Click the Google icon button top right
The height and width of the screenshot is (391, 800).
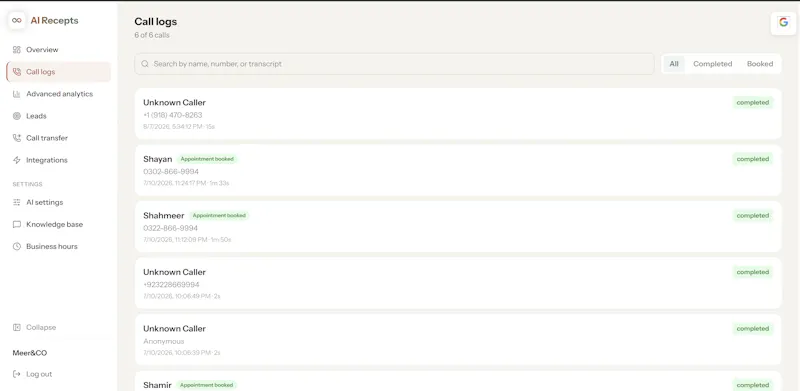point(783,22)
